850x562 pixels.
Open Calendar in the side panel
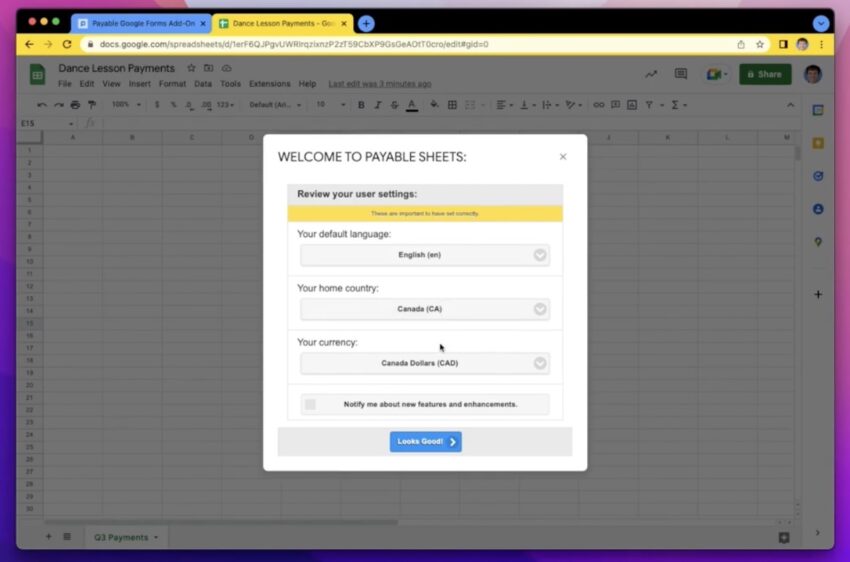(x=818, y=111)
